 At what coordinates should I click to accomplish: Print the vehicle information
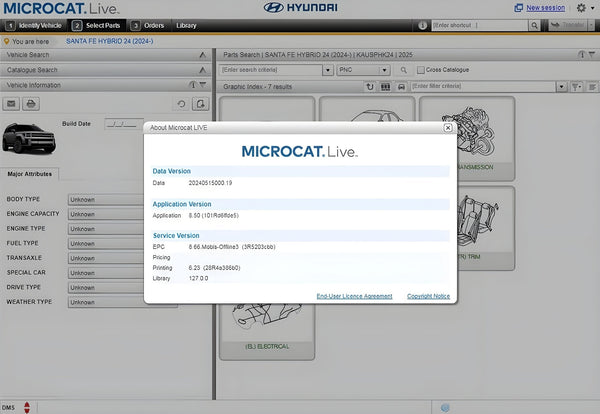click(x=31, y=104)
